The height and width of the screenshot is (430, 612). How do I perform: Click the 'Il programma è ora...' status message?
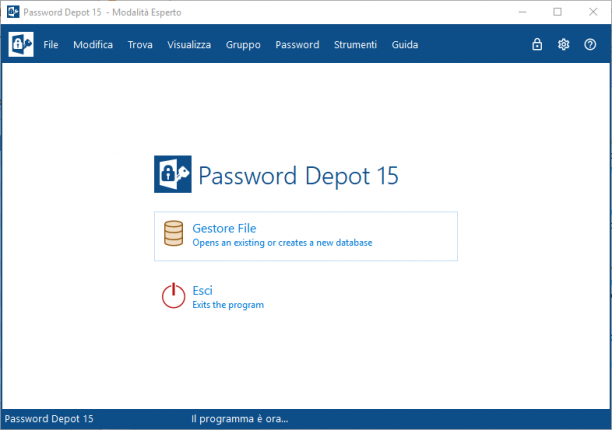[240, 419]
